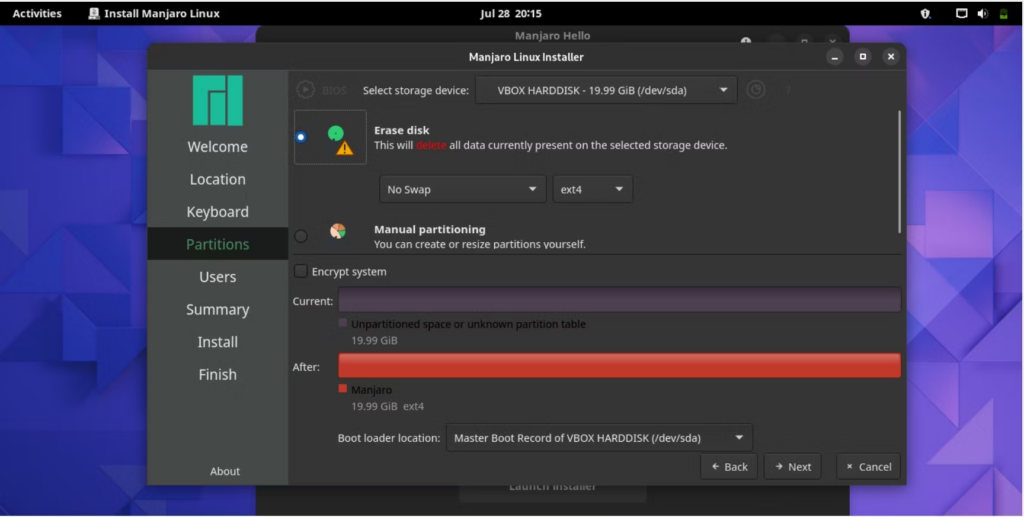Go to the Welcome step in the sidebar
The height and width of the screenshot is (517, 1024).
[x=217, y=146]
